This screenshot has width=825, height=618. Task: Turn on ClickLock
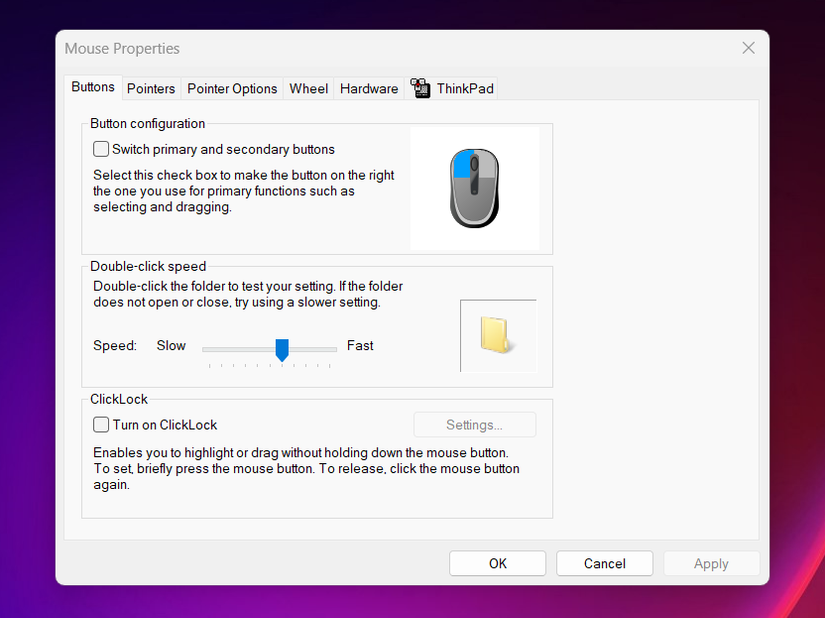[x=100, y=424]
